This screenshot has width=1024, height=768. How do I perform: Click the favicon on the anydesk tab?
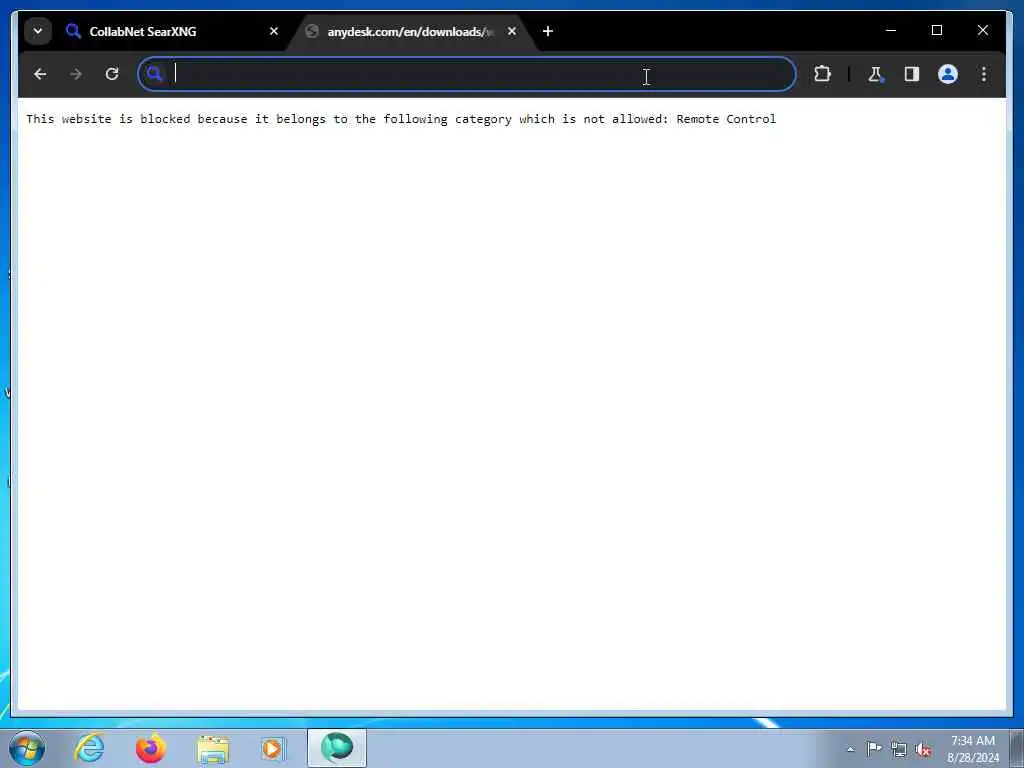pyautogui.click(x=312, y=31)
